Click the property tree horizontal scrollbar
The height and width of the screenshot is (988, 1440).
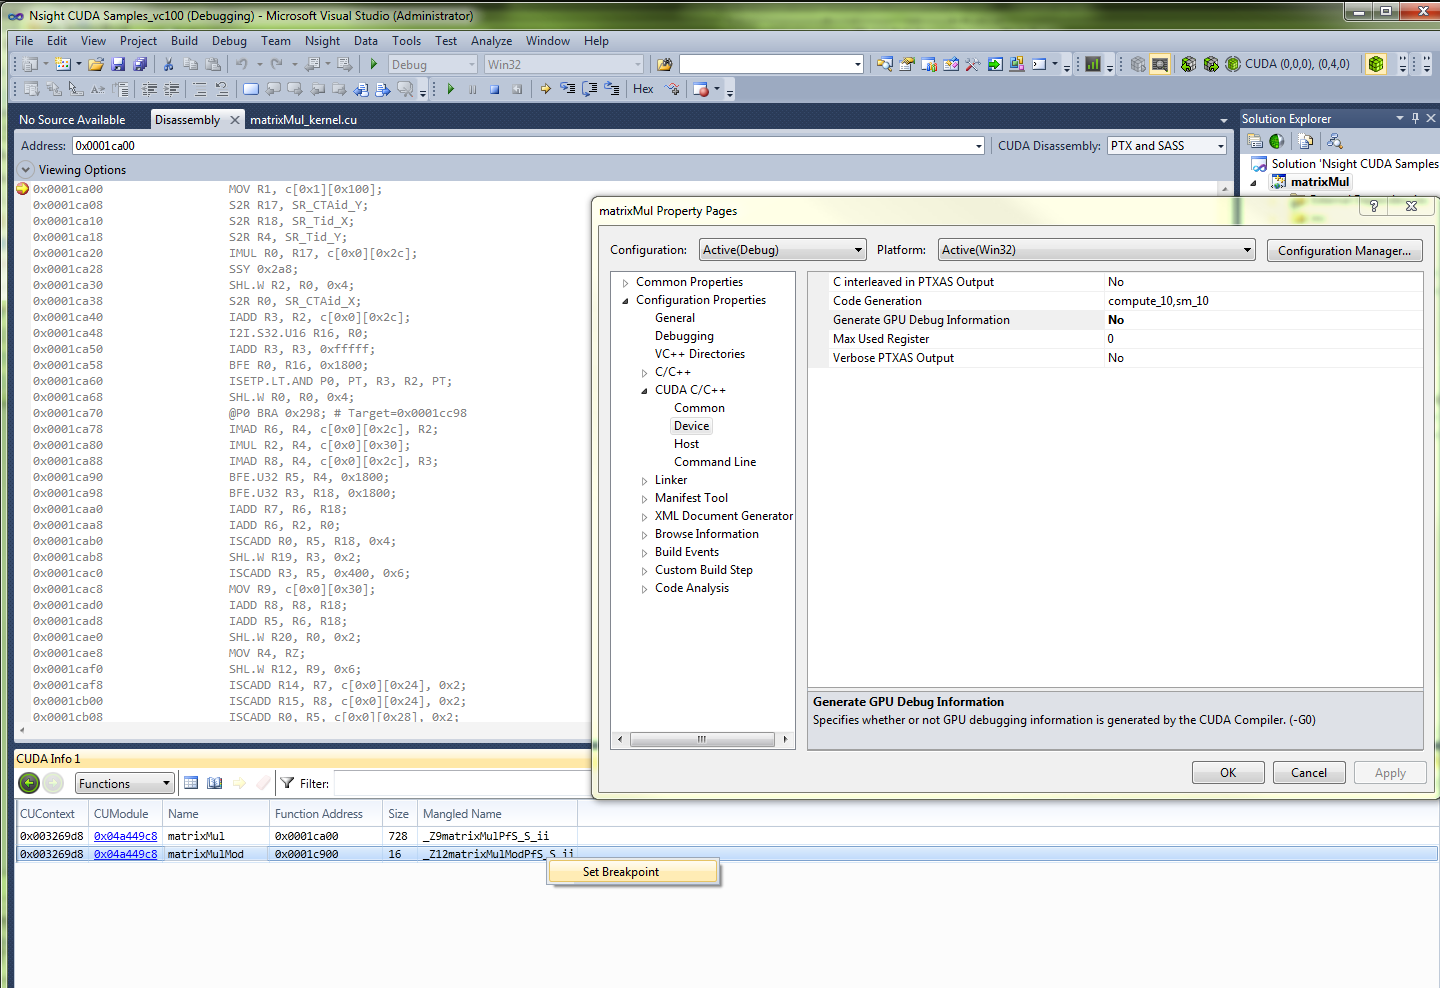(x=702, y=740)
